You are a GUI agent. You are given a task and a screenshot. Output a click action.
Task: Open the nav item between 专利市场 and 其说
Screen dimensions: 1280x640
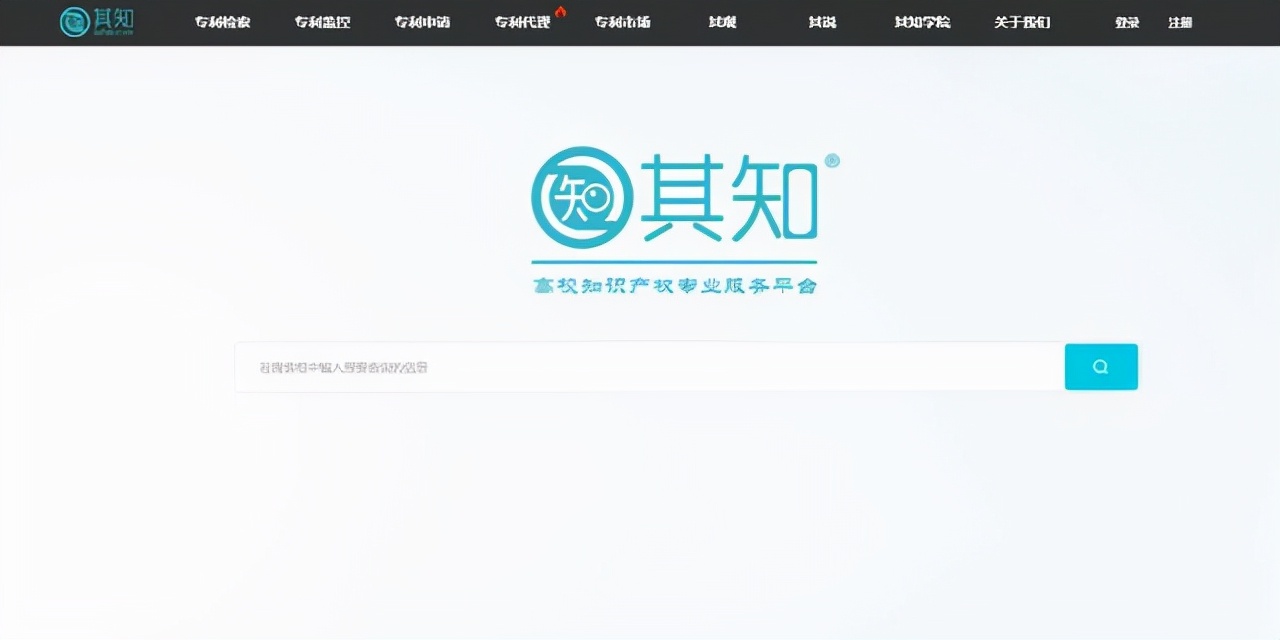pyautogui.click(x=722, y=22)
